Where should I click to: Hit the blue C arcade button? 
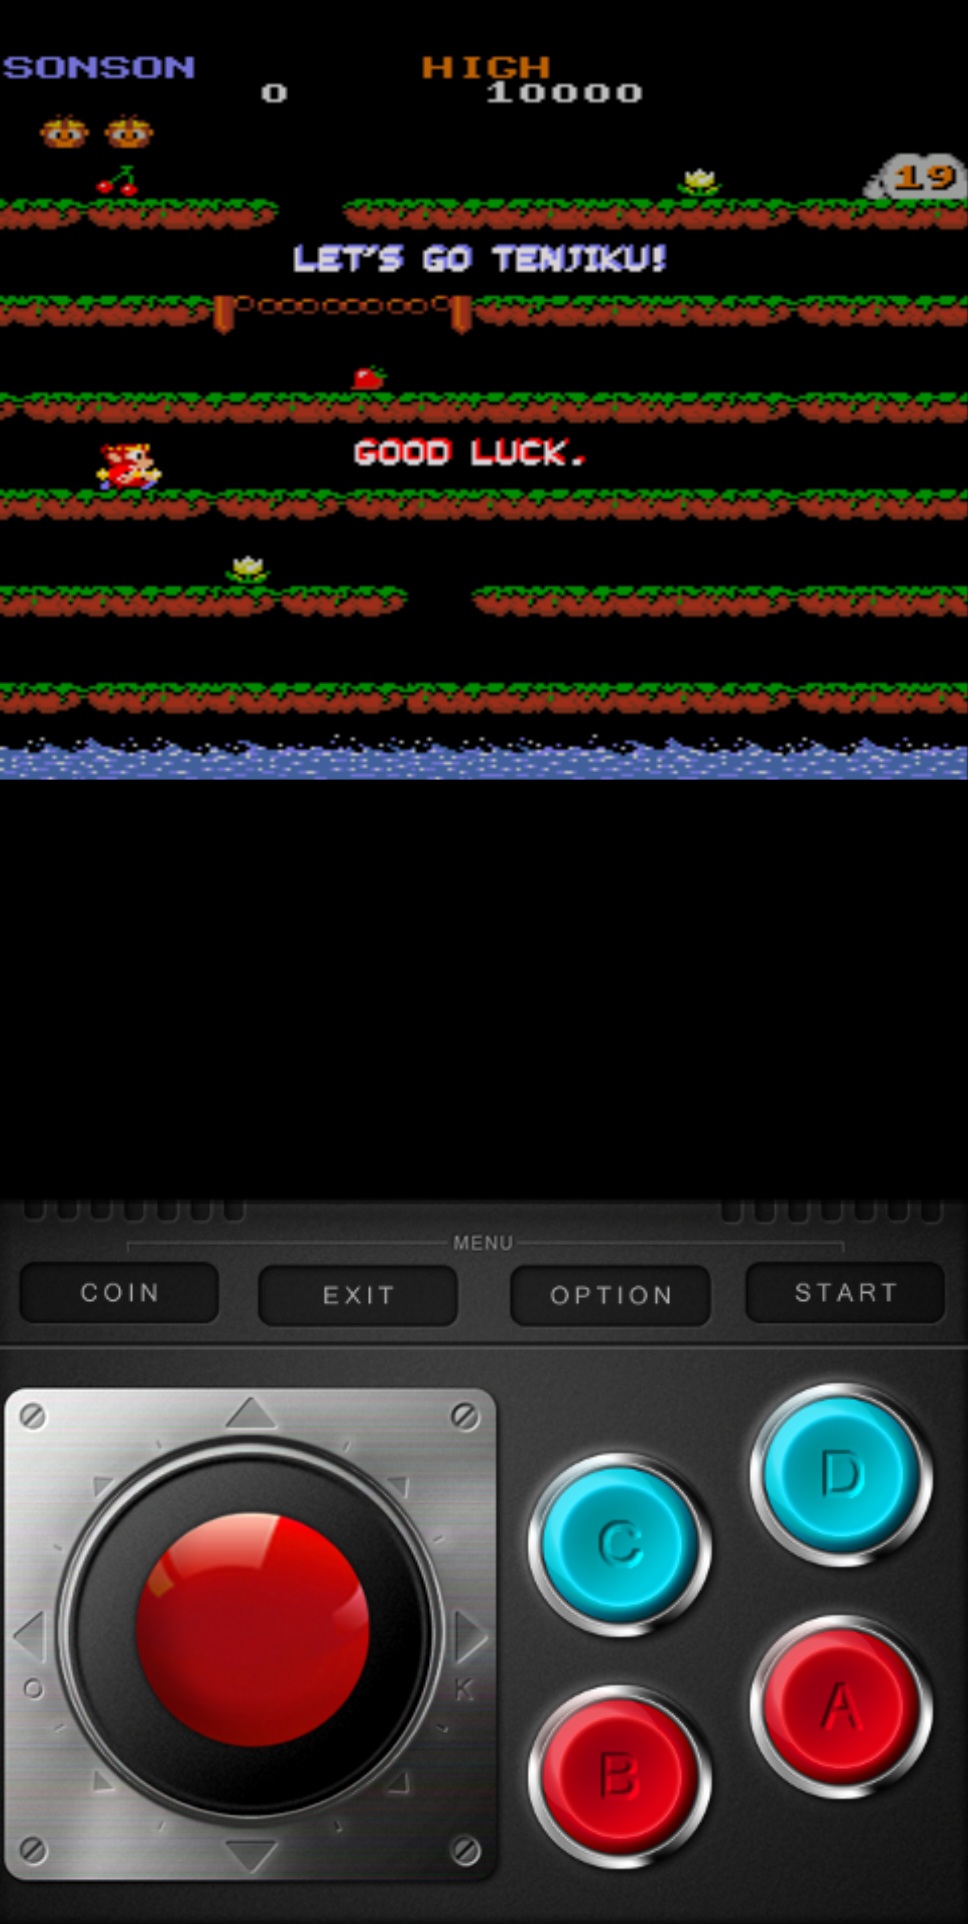(x=620, y=1544)
